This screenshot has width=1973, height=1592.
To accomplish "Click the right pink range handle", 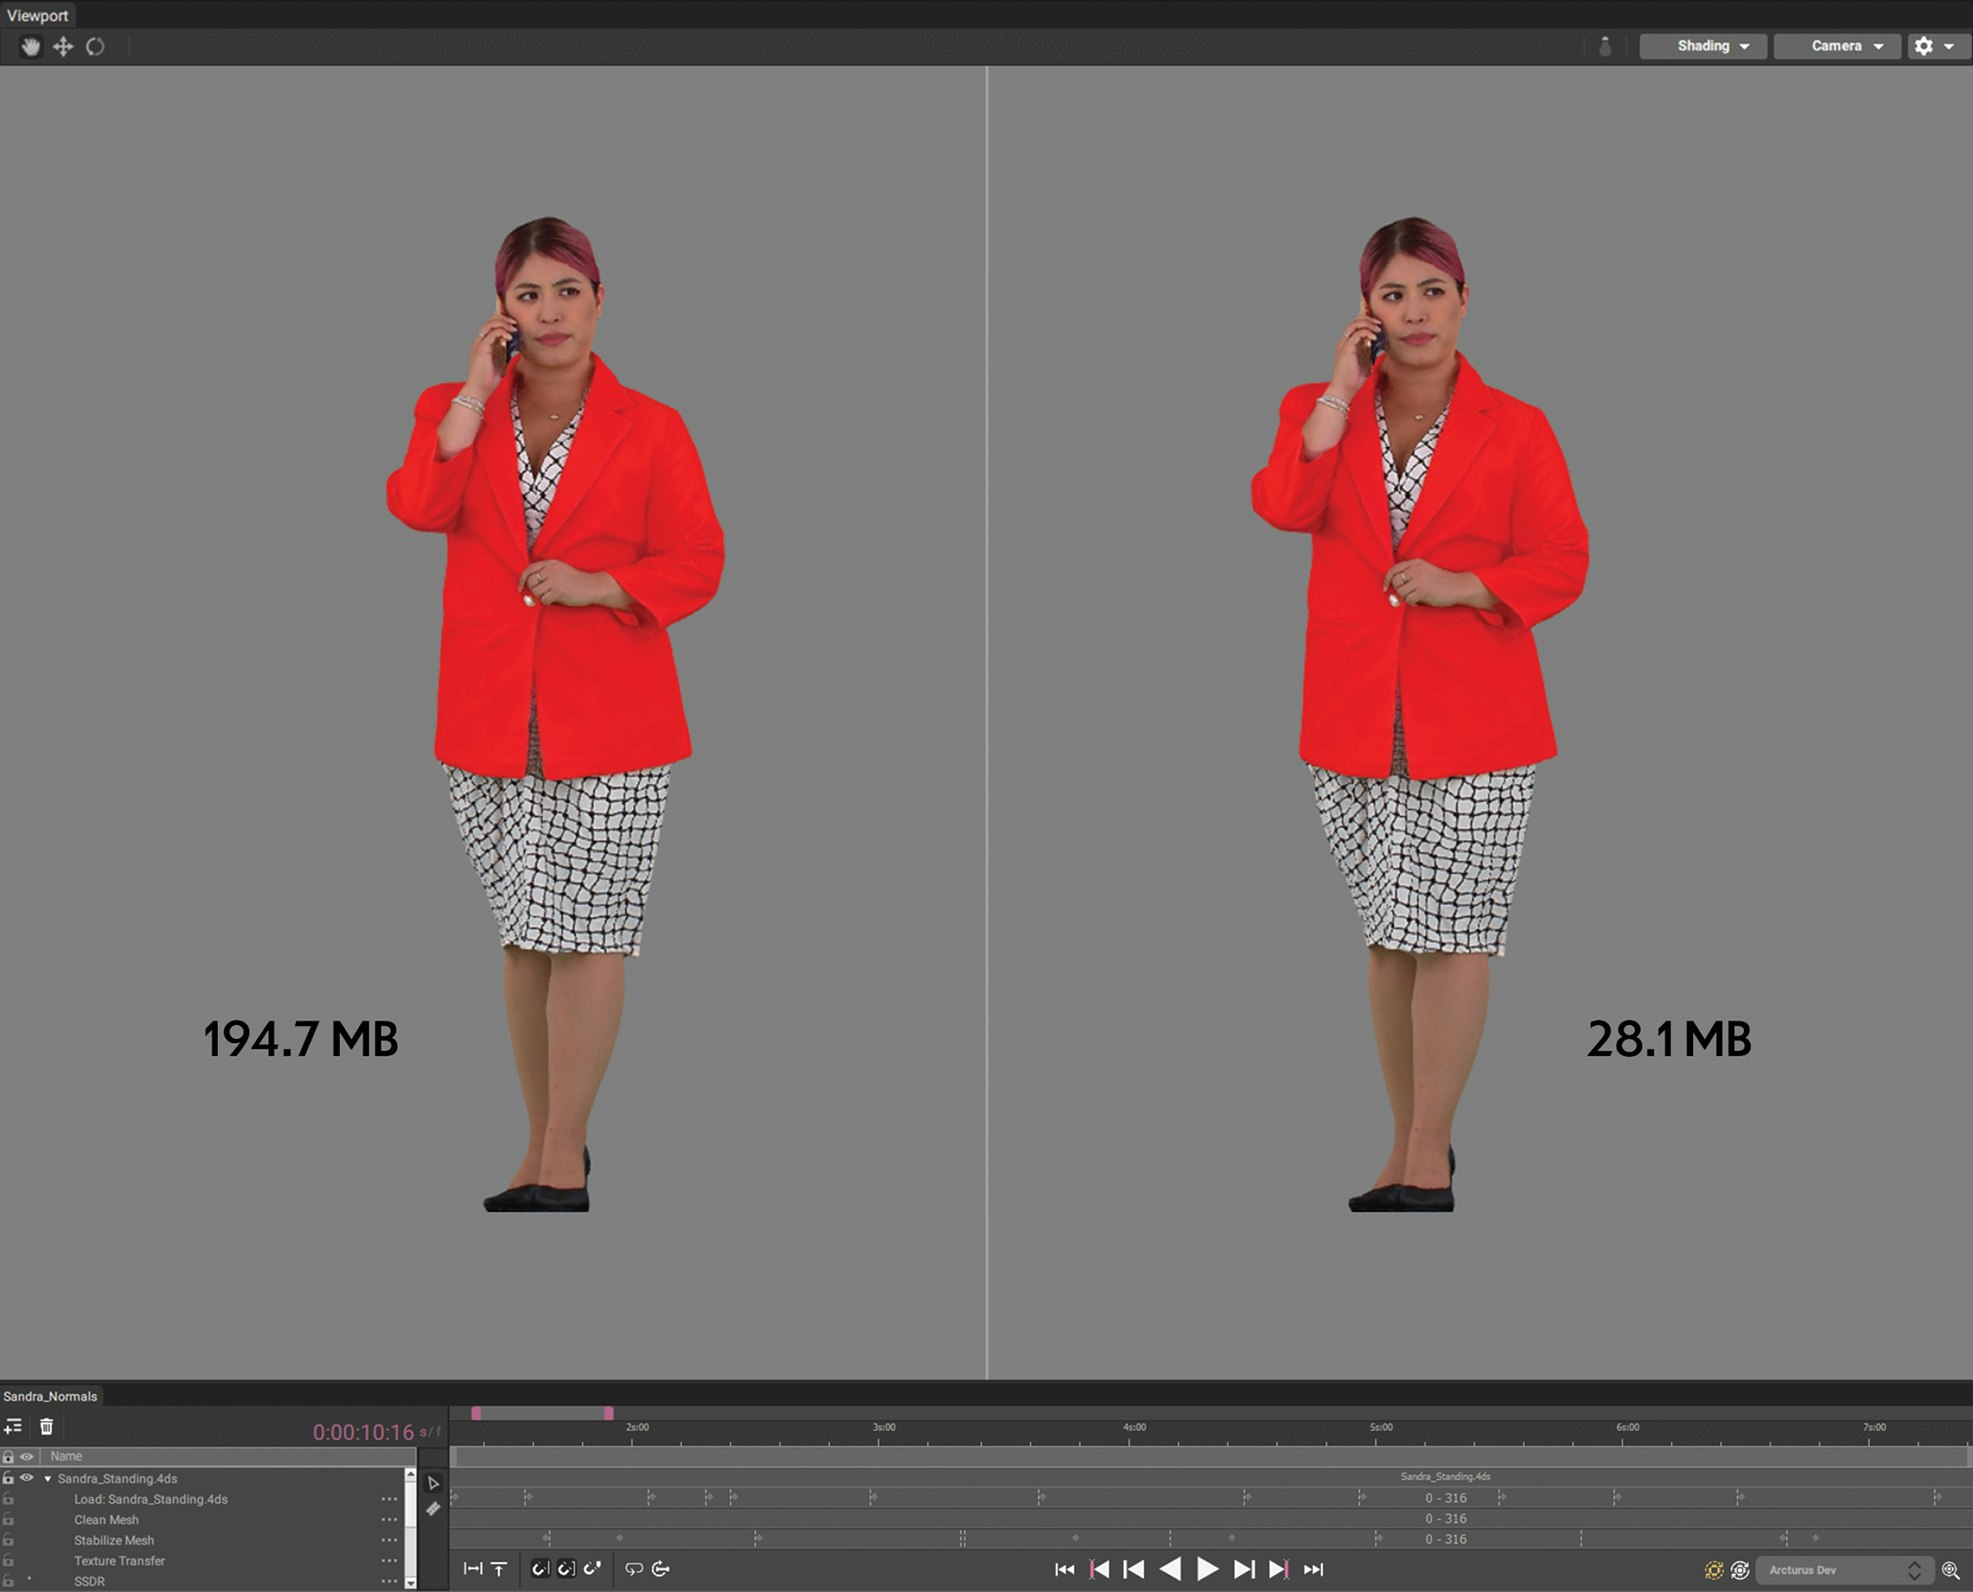I will coord(609,1413).
